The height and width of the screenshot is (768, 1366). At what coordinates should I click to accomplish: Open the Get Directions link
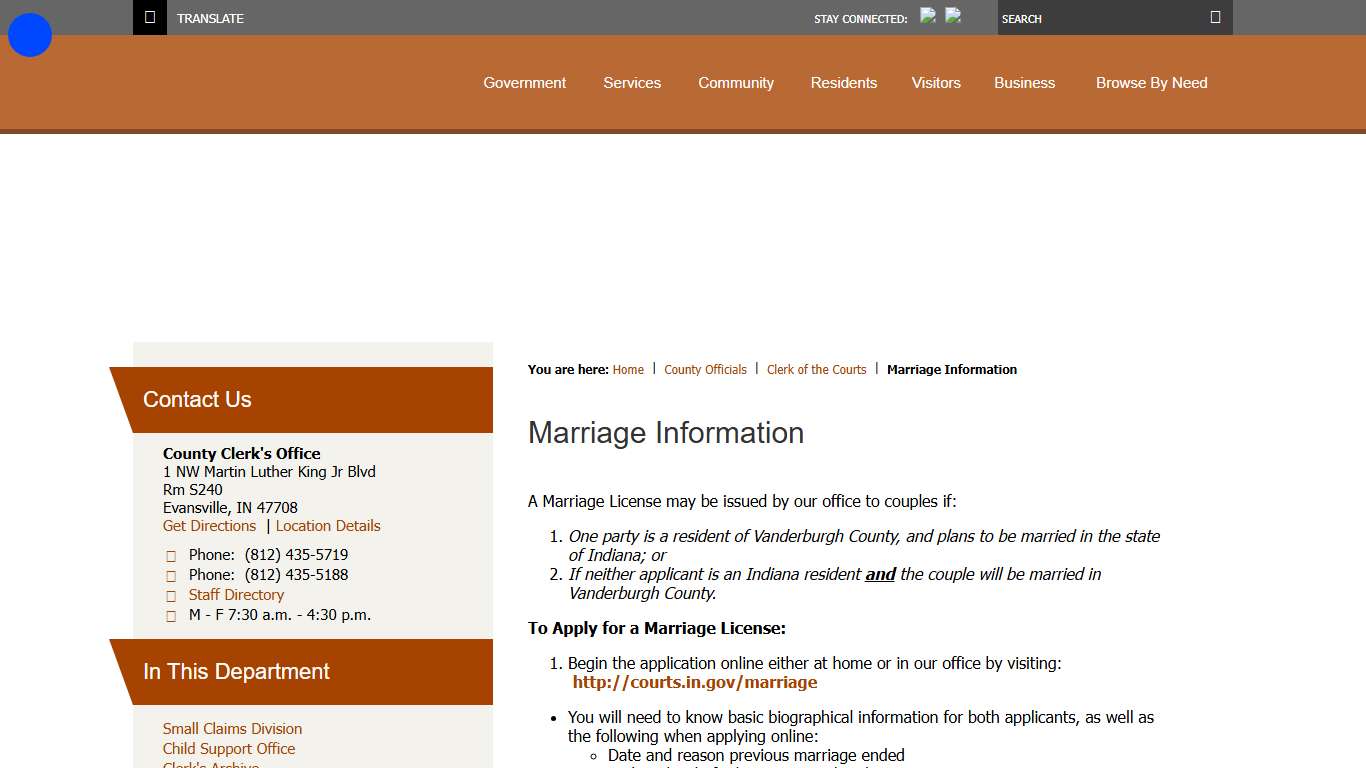click(209, 525)
